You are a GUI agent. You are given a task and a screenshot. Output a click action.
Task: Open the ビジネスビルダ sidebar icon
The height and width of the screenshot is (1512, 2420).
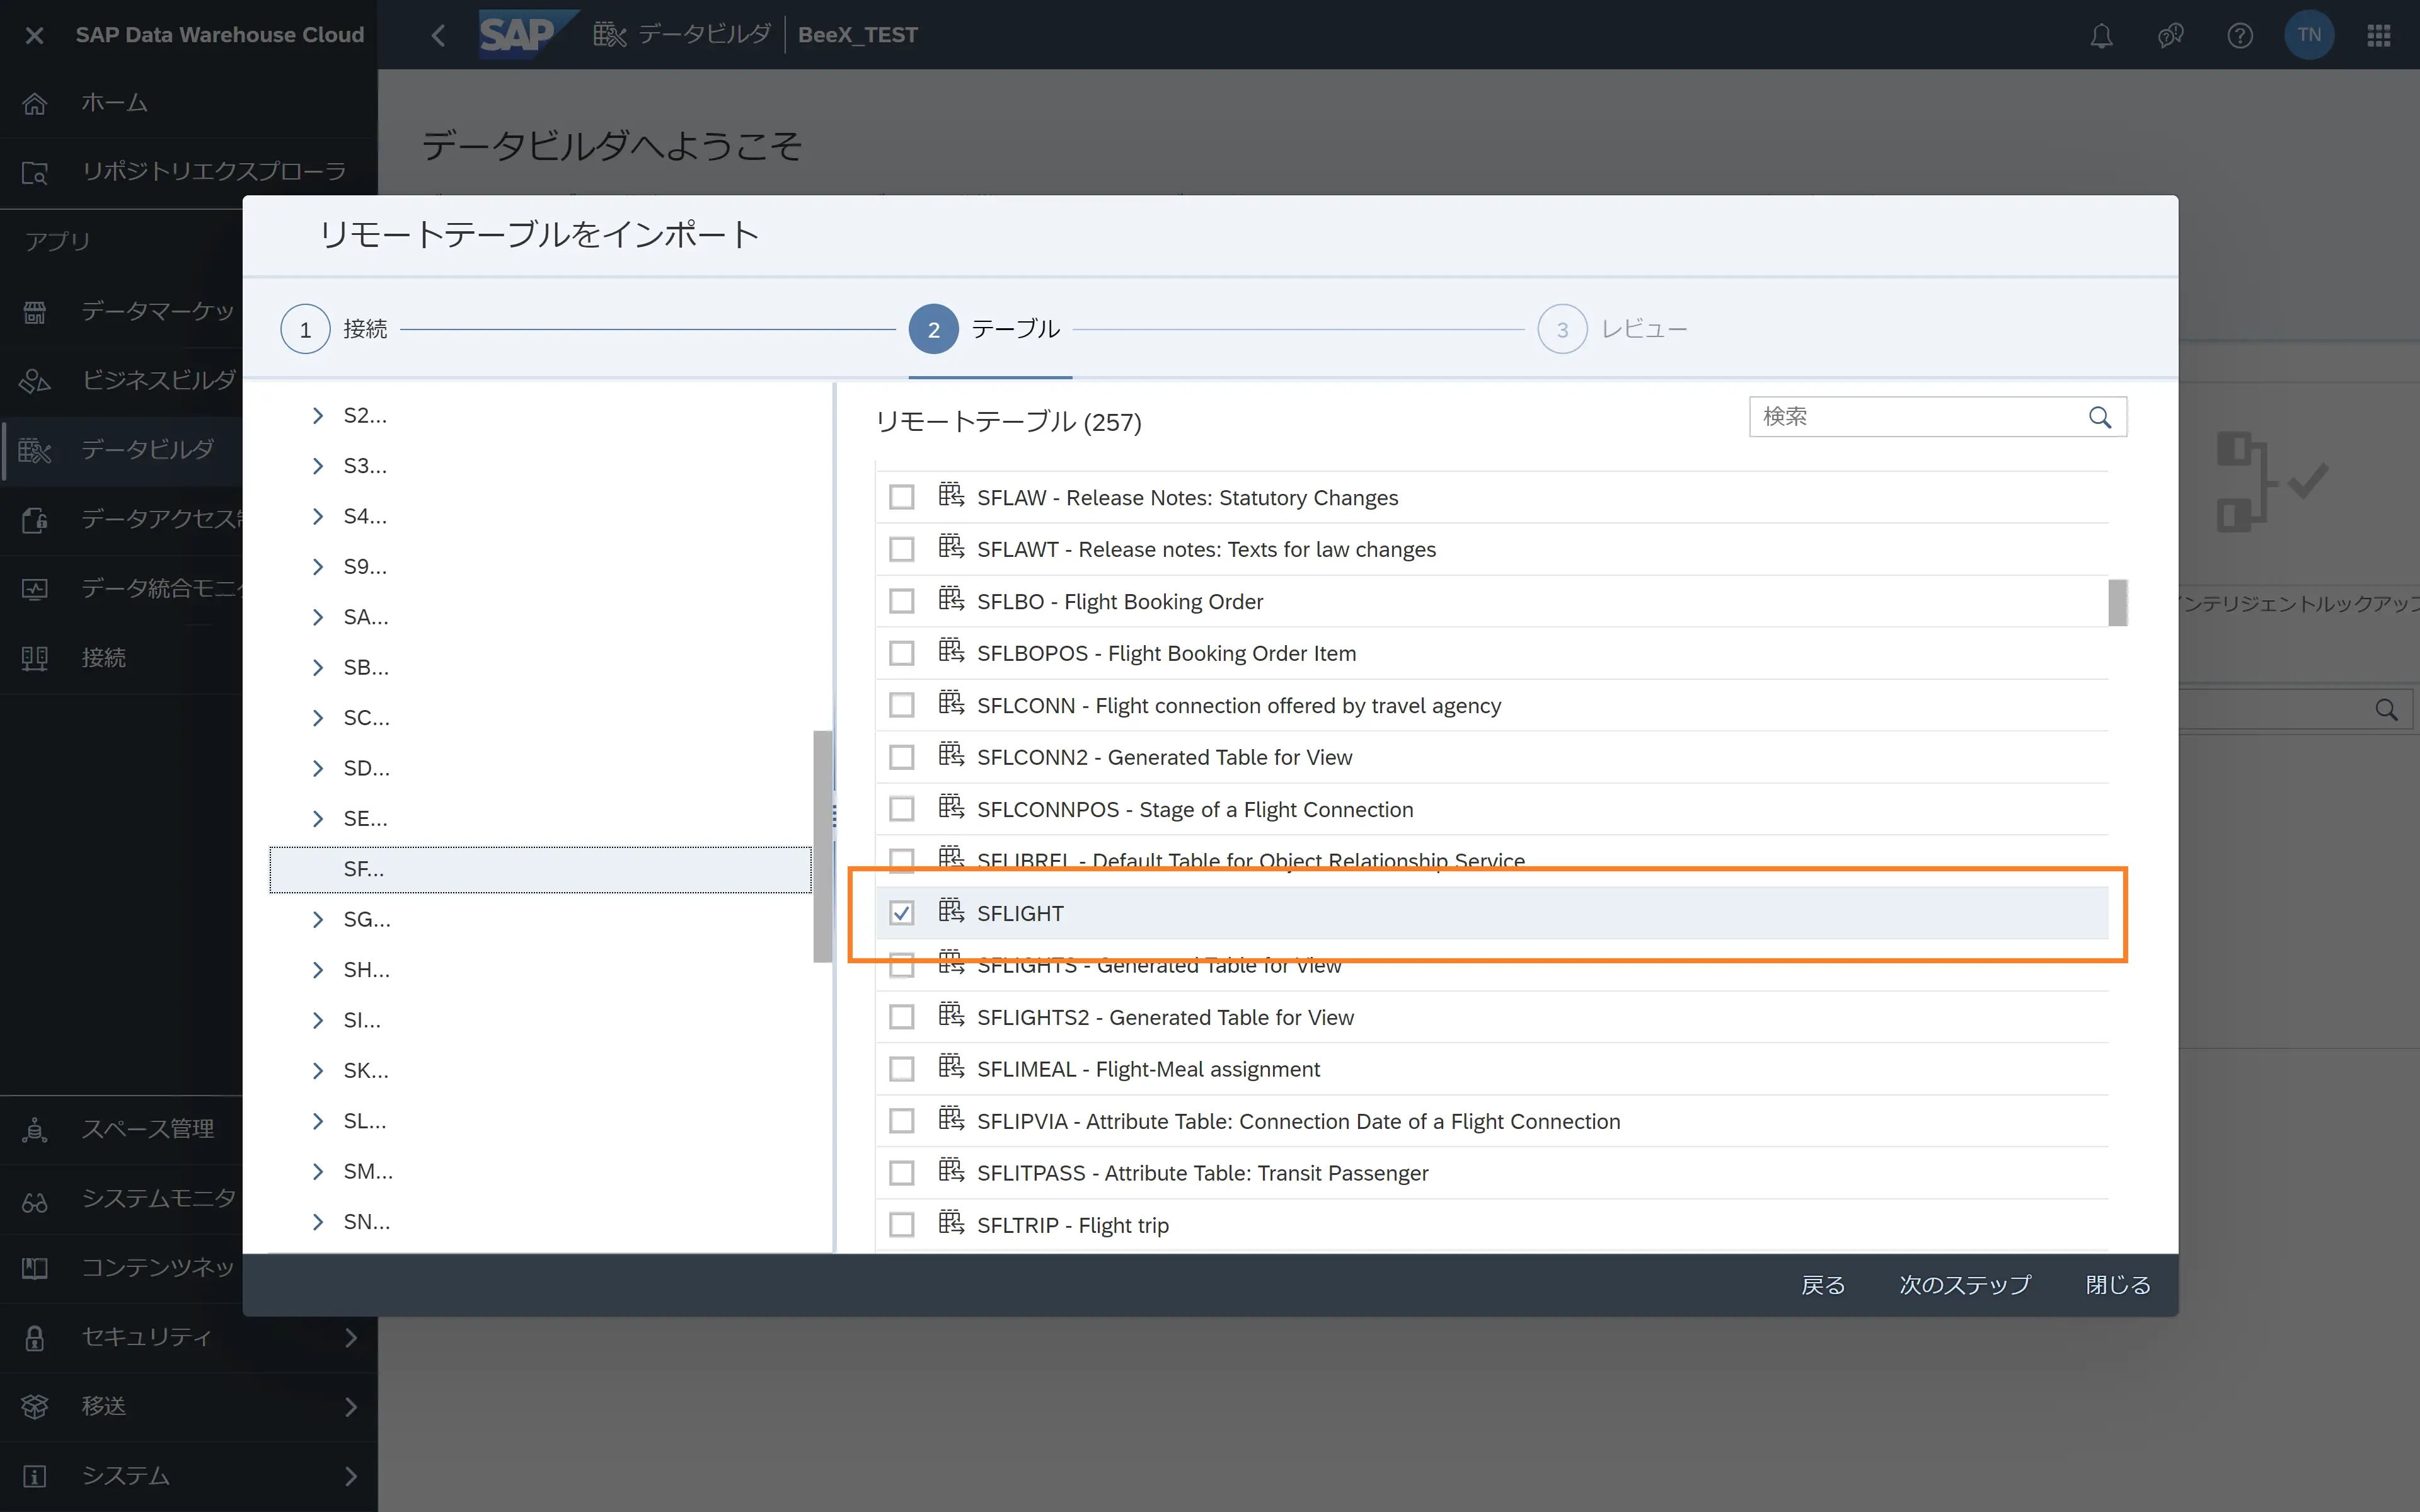35,381
